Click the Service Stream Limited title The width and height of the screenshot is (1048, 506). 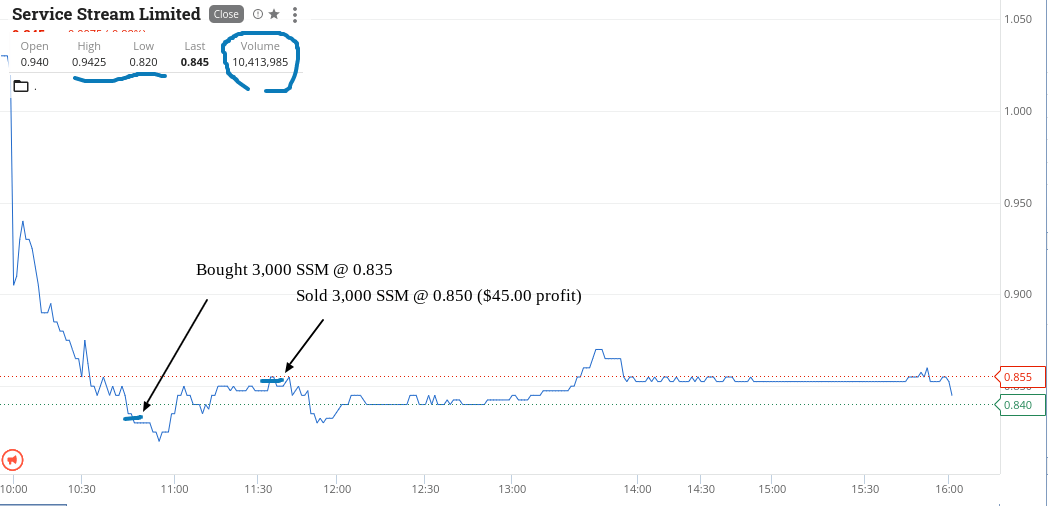pos(106,14)
